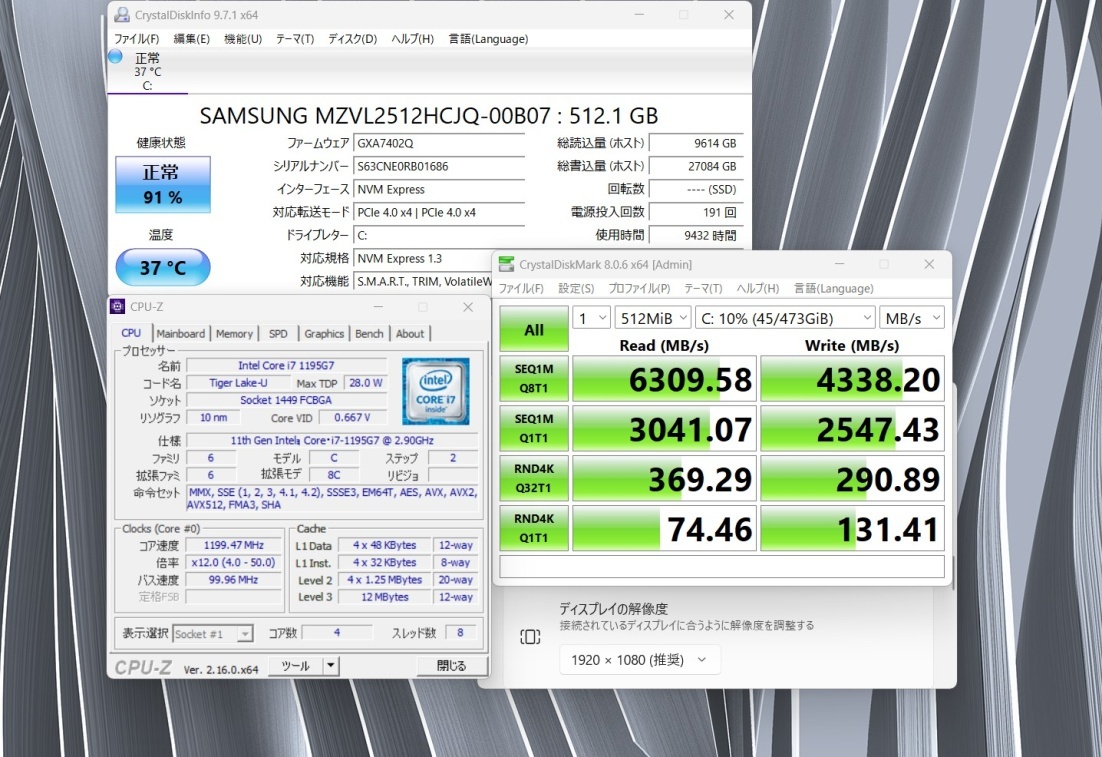Image resolution: width=1102 pixels, height=757 pixels.
Task: Open the MB/s unit dropdown
Action: (911, 318)
